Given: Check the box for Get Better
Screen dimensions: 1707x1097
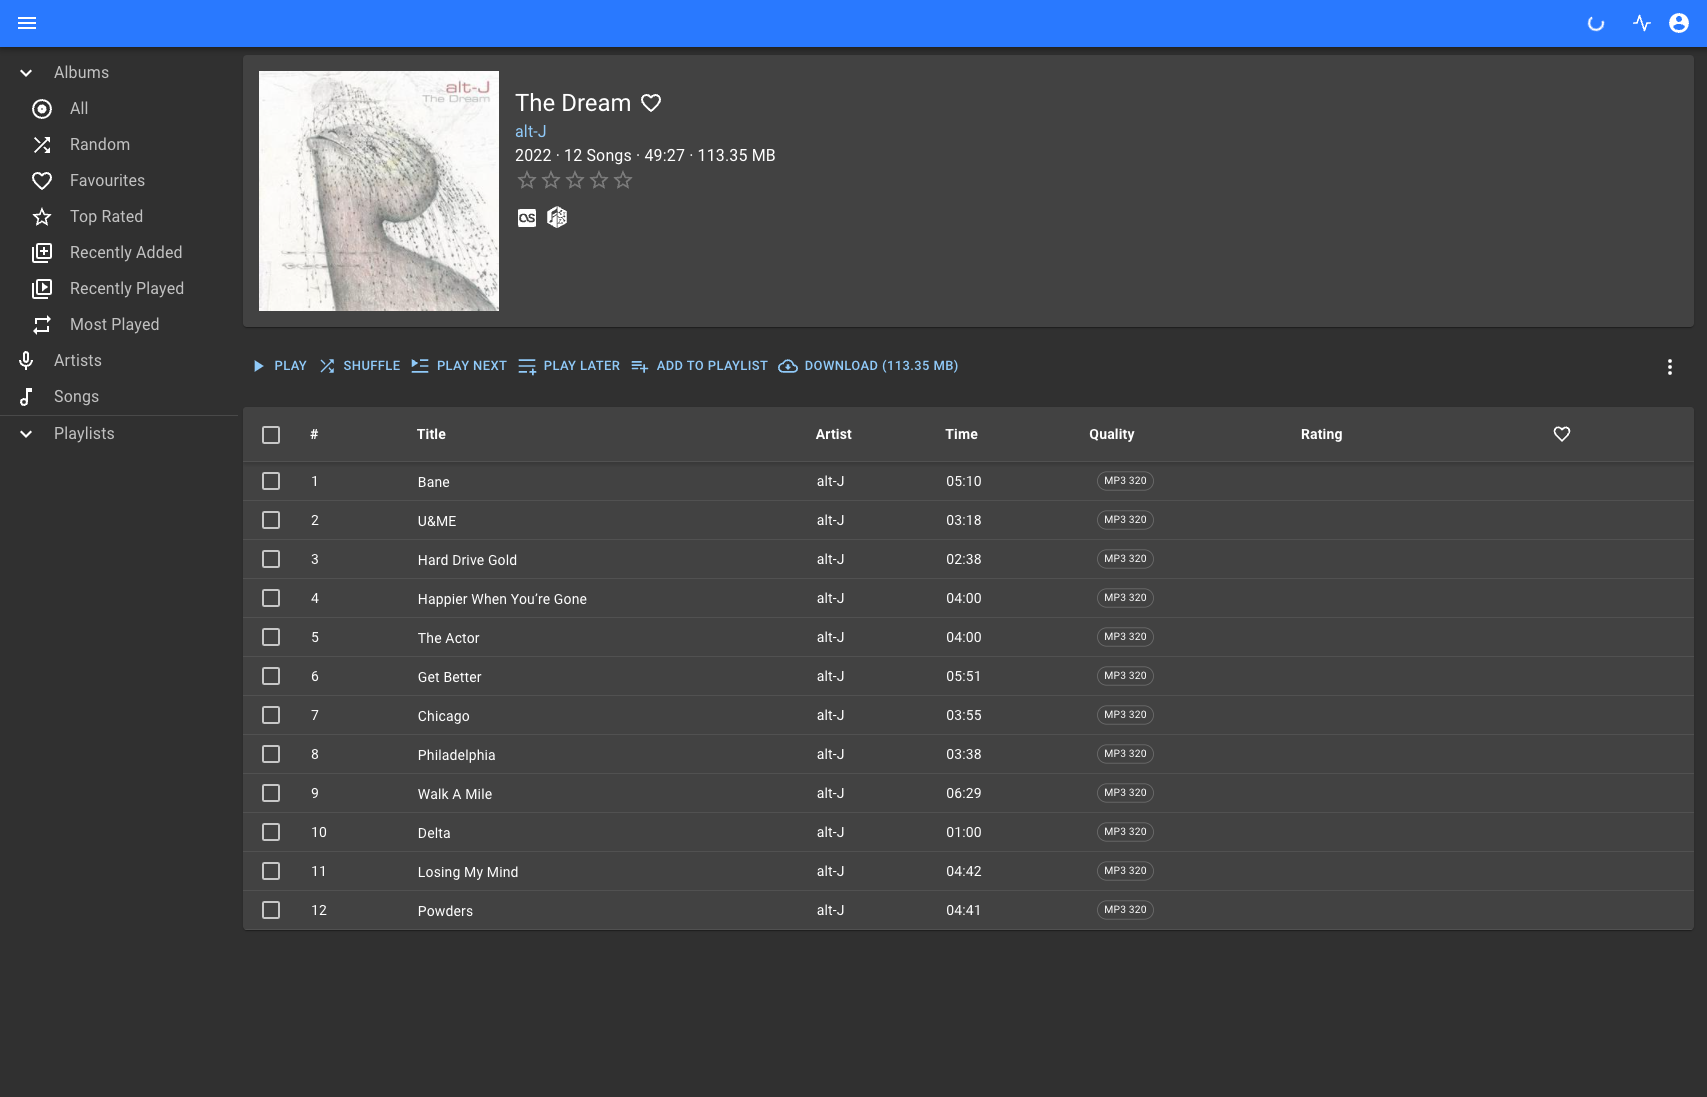Looking at the screenshot, I should (271, 676).
